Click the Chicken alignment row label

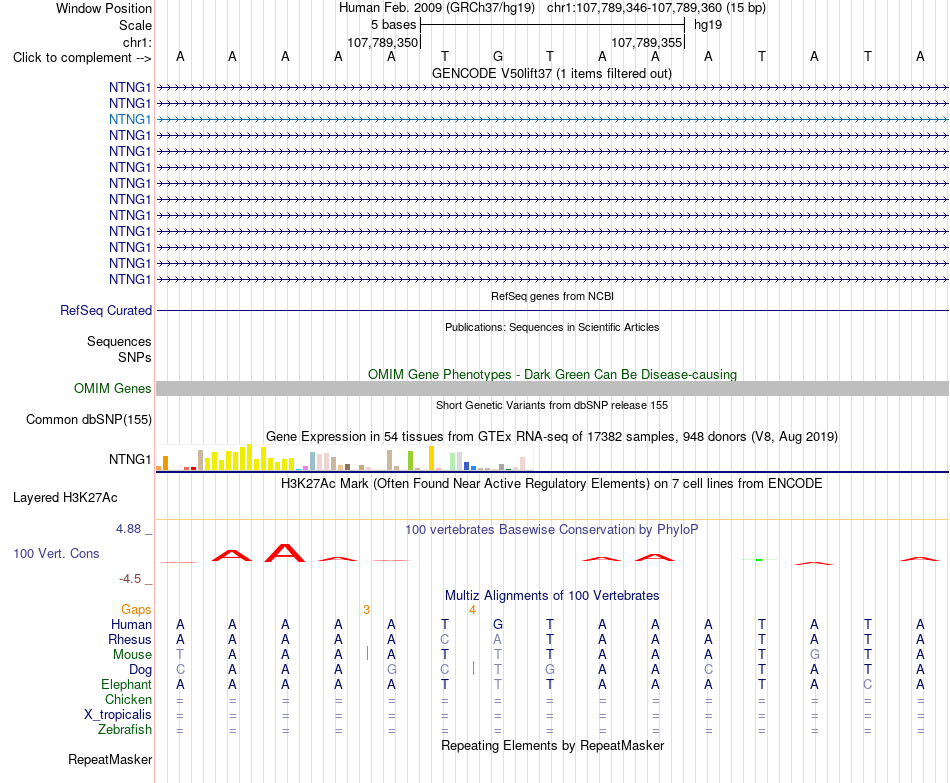click(128, 699)
